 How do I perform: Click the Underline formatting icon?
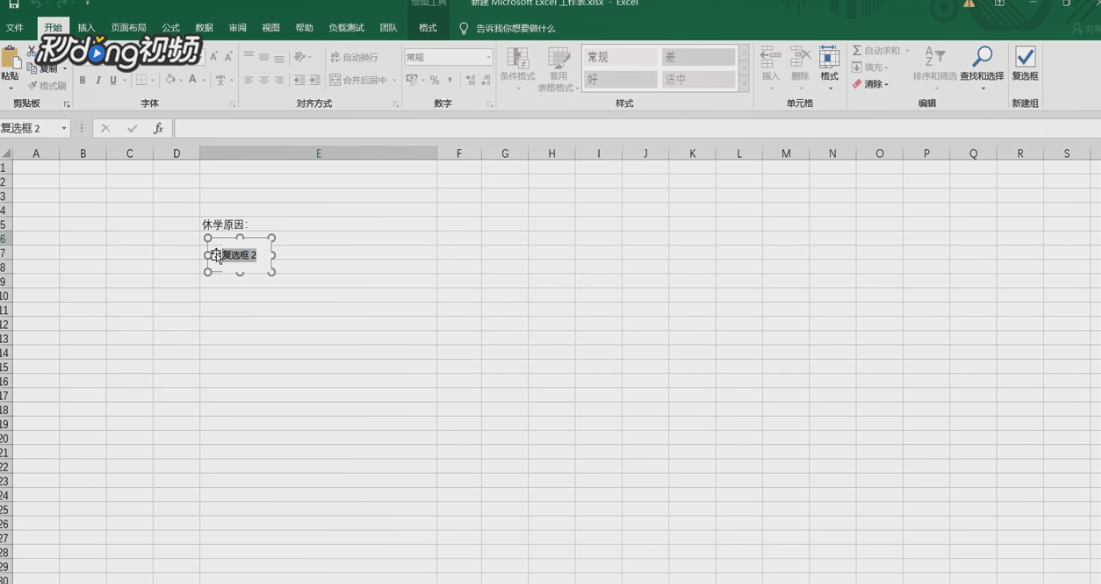(113, 80)
